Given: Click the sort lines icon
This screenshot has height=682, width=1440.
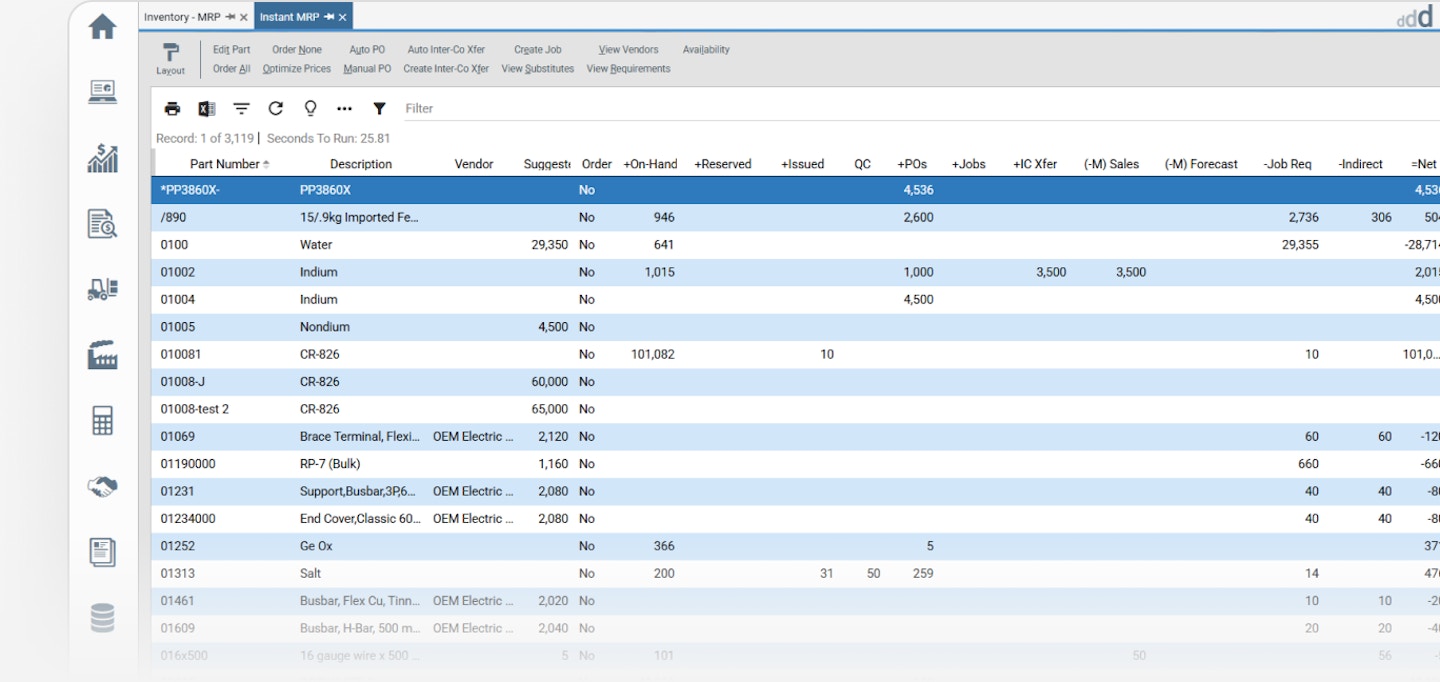Looking at the screenshot, I should click(x=241, y=108).
